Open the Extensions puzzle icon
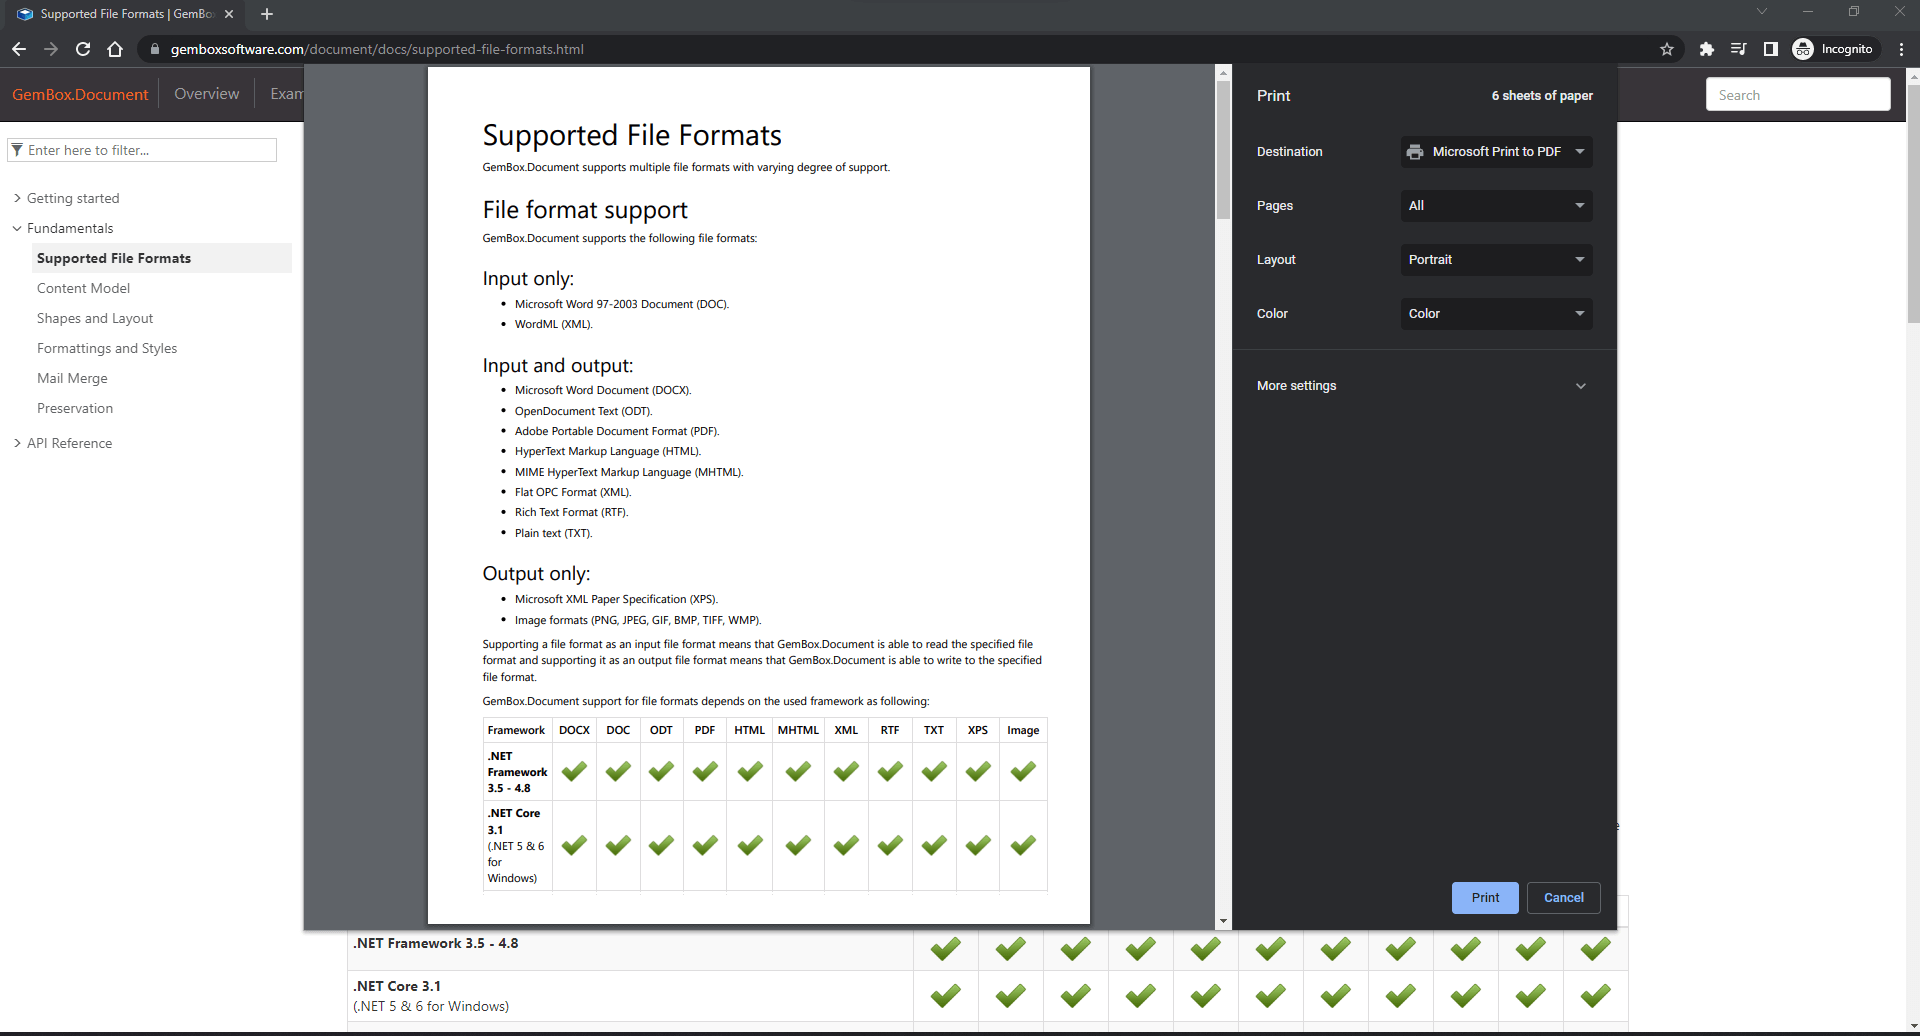 pyautogui.click(x=1706, y=49)
